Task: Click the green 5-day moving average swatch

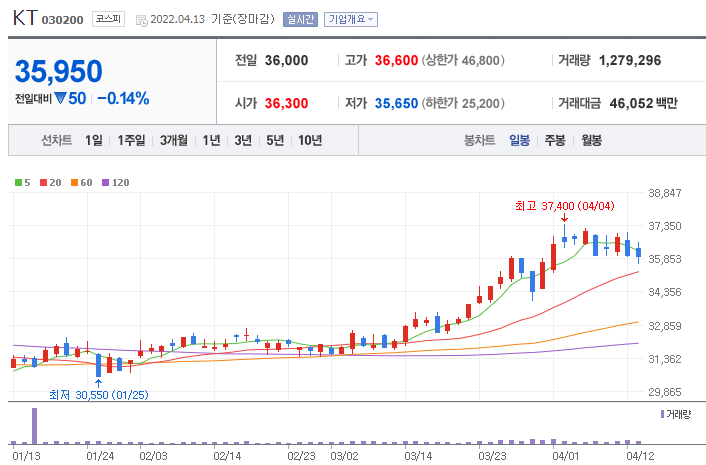Action: click(x=18, y=183)
